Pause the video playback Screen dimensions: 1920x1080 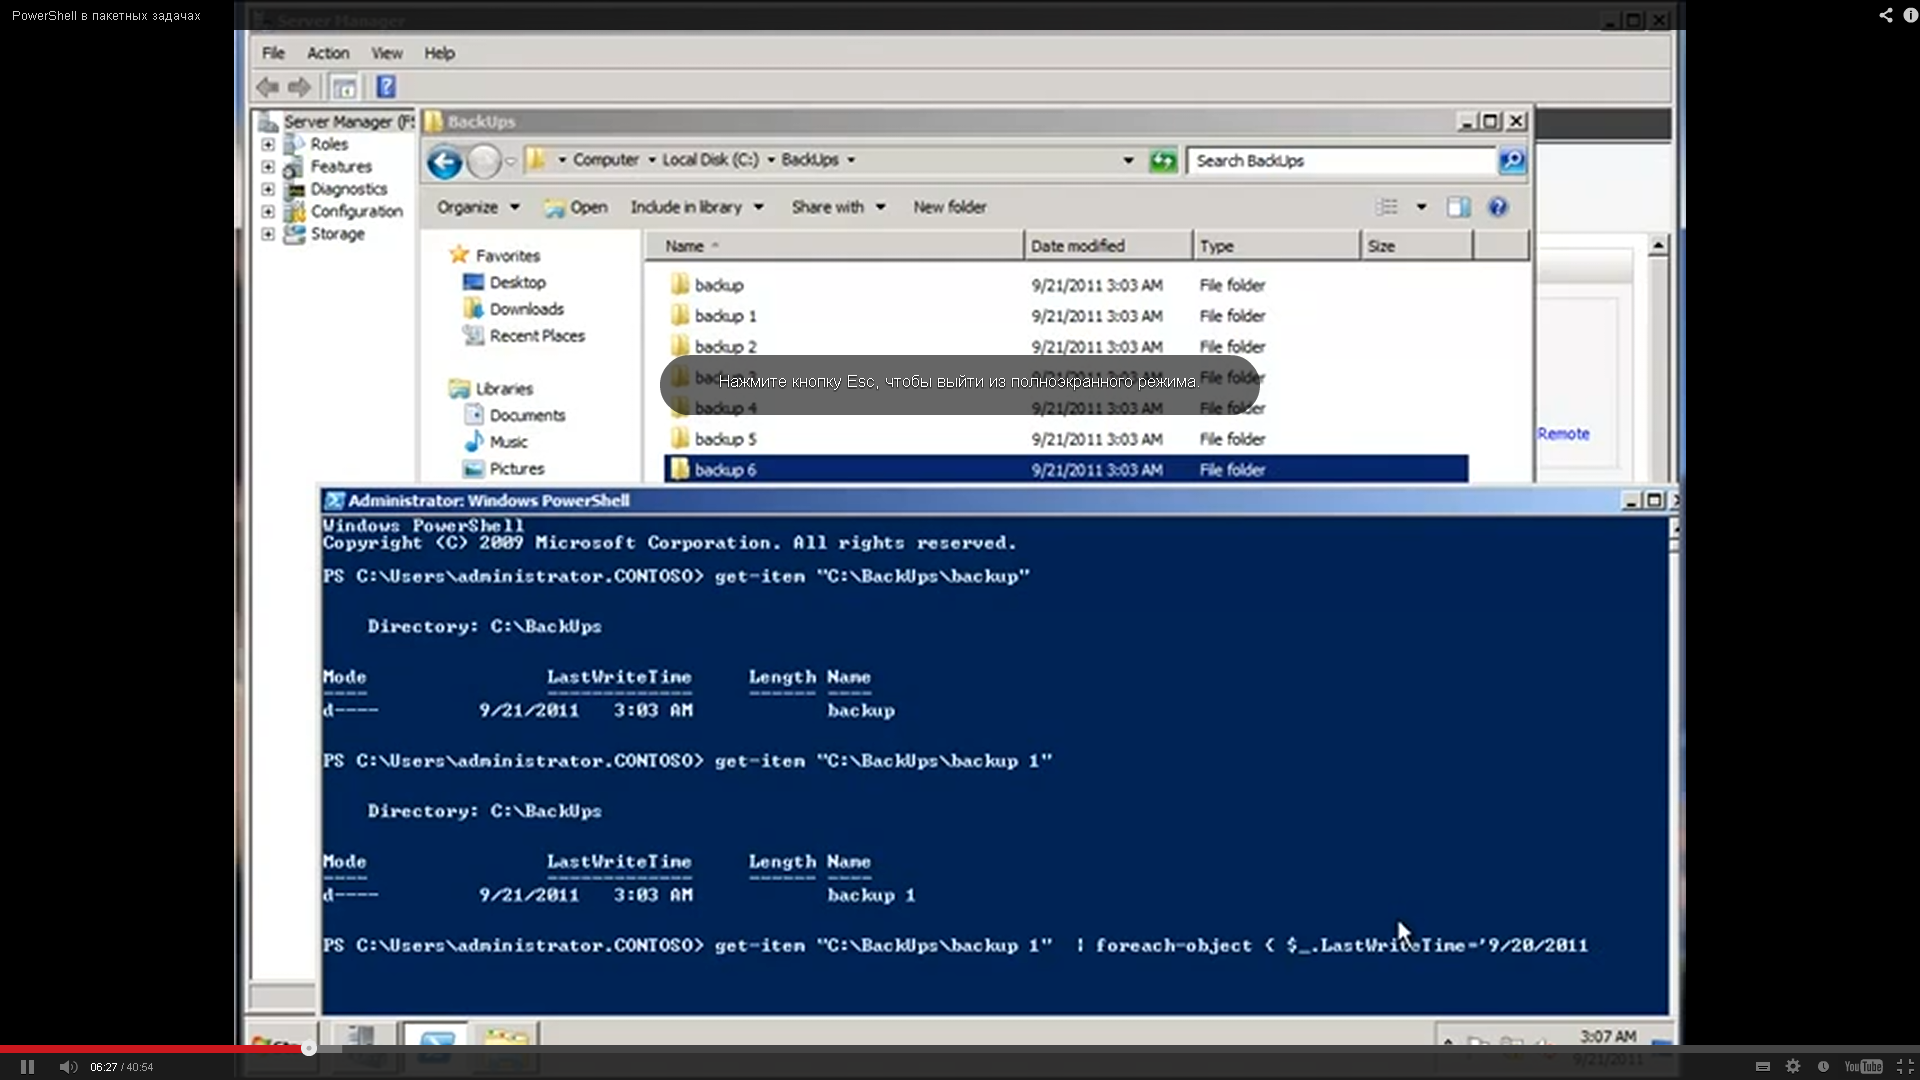click(x=27, y=1067)
